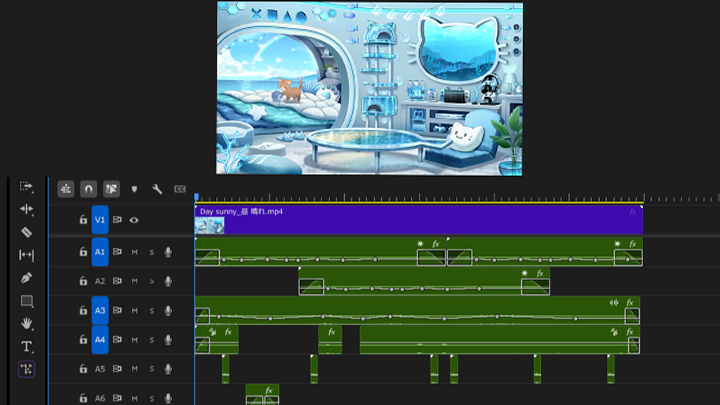Click the program monitor preview image
720x405 pixels.
[x=369, y=88]
